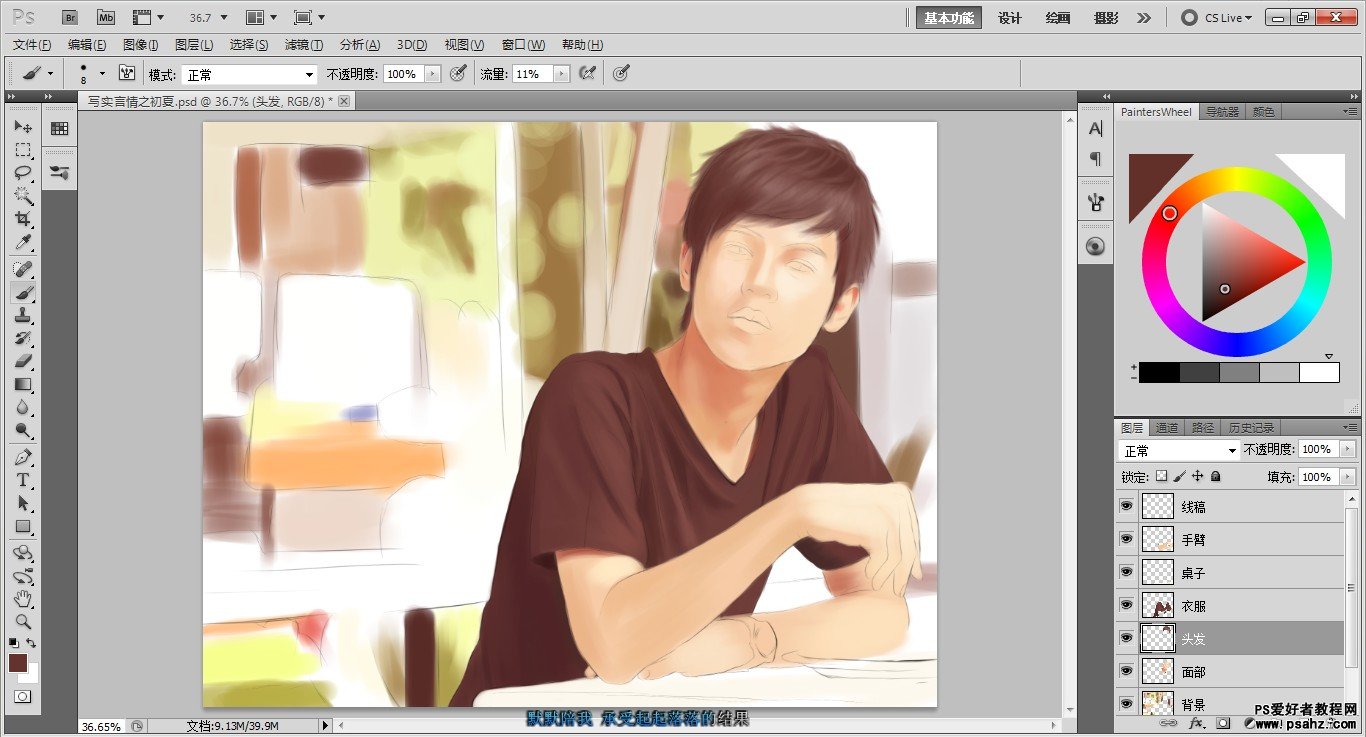Screen dimensions: 1366x737
Task: Open layer fill slider arrow
Action: coord(1347,477)
